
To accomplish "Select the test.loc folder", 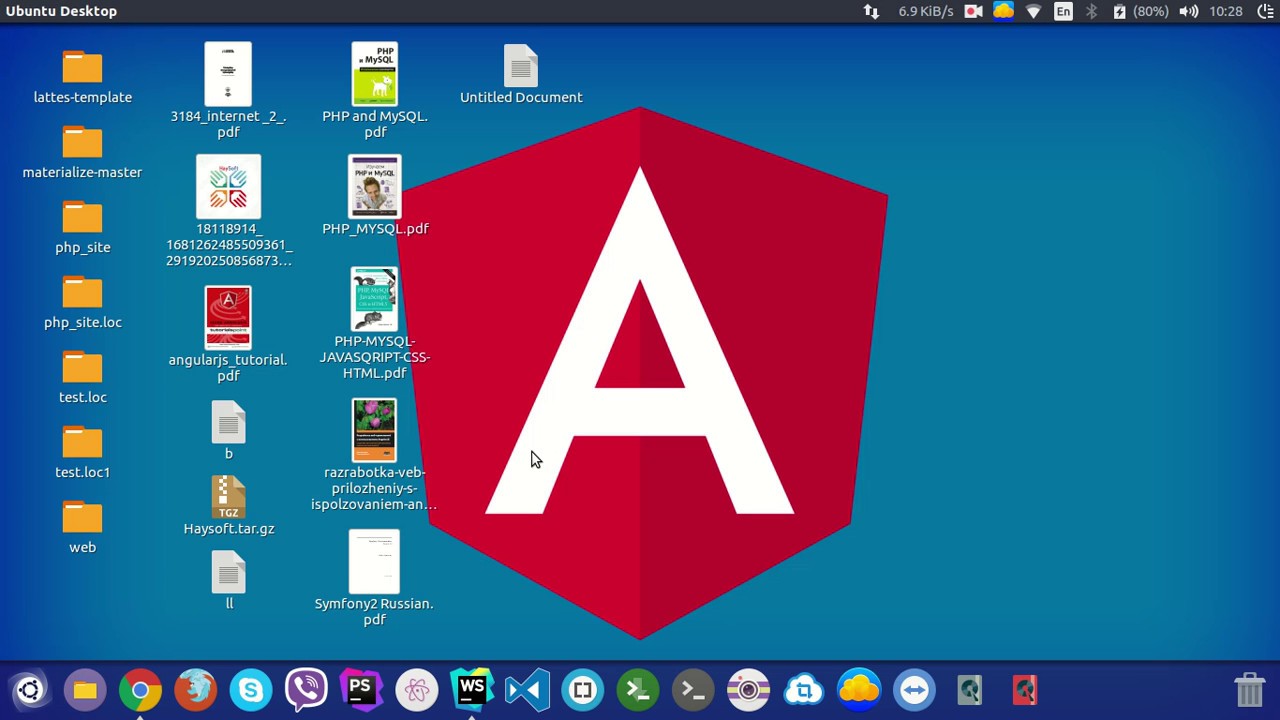I will [x=82, y=378].
